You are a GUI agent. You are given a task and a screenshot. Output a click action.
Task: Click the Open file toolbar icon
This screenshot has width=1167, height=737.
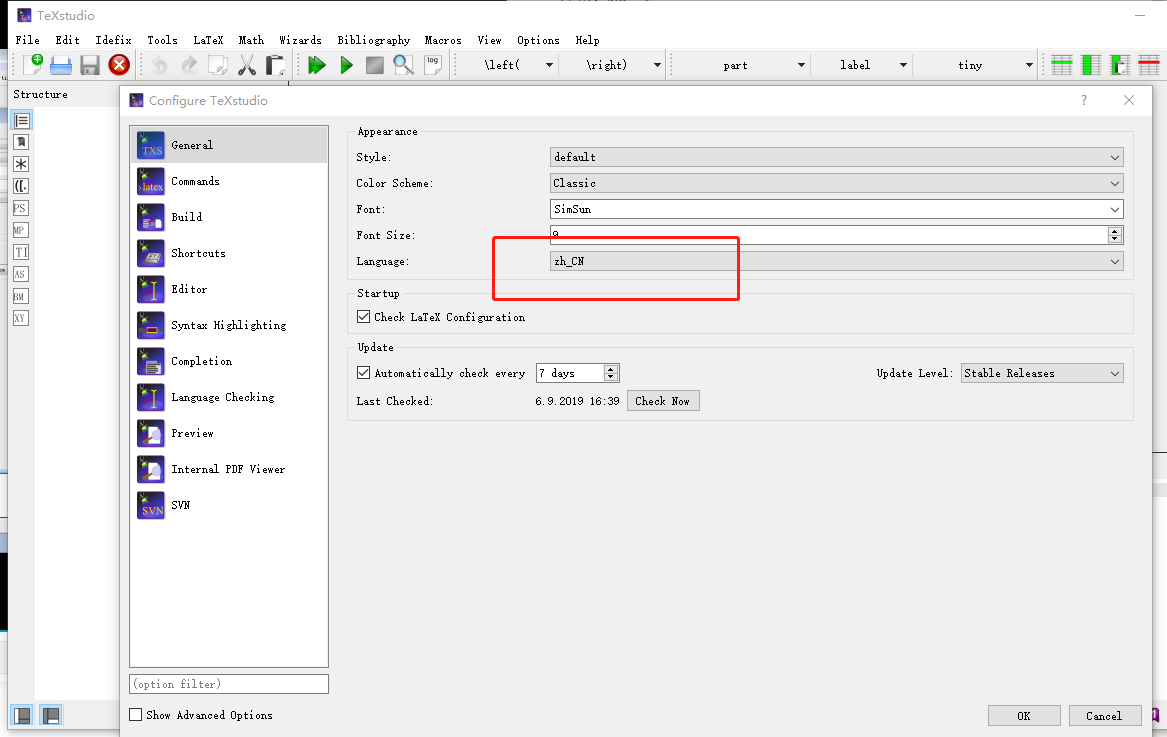point(61,65)
